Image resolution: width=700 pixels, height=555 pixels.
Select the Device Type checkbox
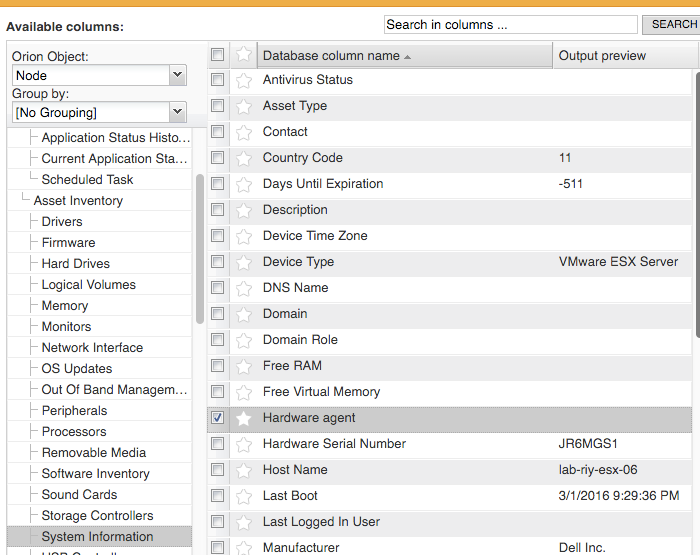click(217, 261)
